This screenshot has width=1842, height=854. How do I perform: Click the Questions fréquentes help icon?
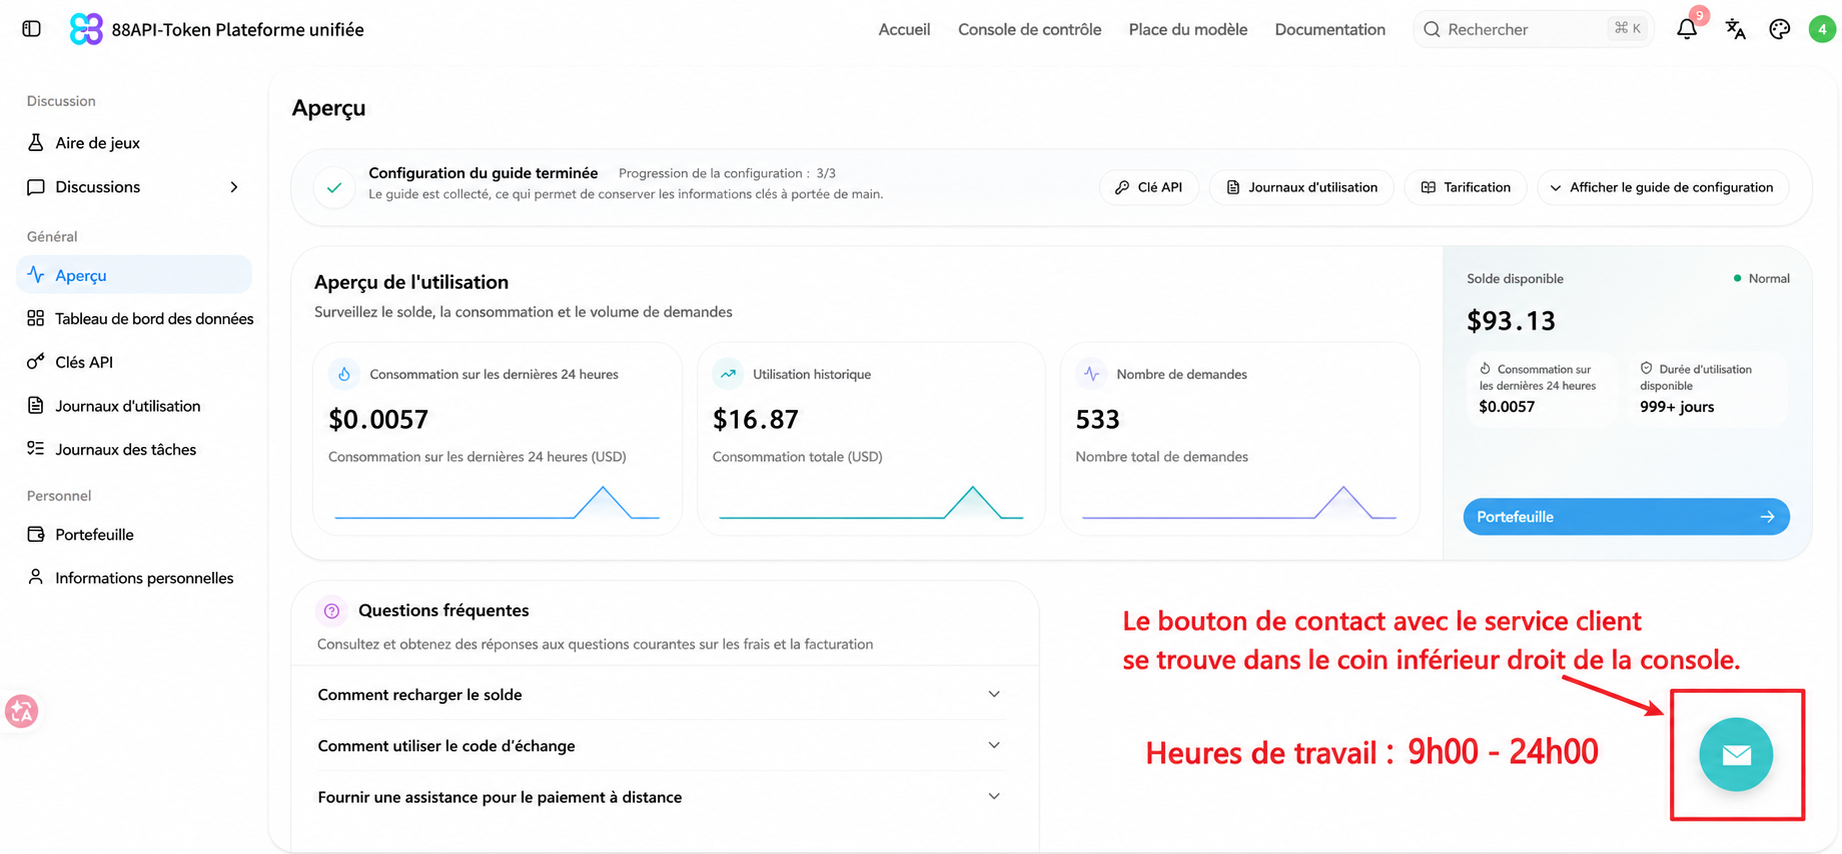[332, 611]
